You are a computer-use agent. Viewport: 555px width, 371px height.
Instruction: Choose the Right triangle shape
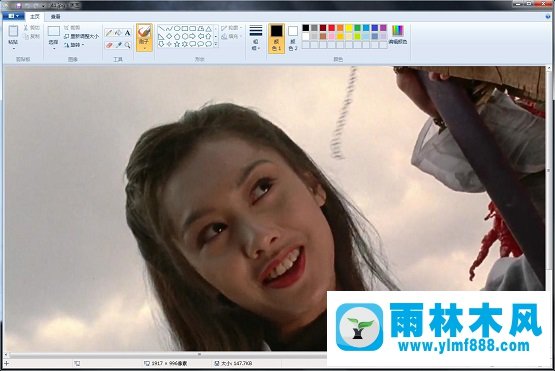point(161,36)
